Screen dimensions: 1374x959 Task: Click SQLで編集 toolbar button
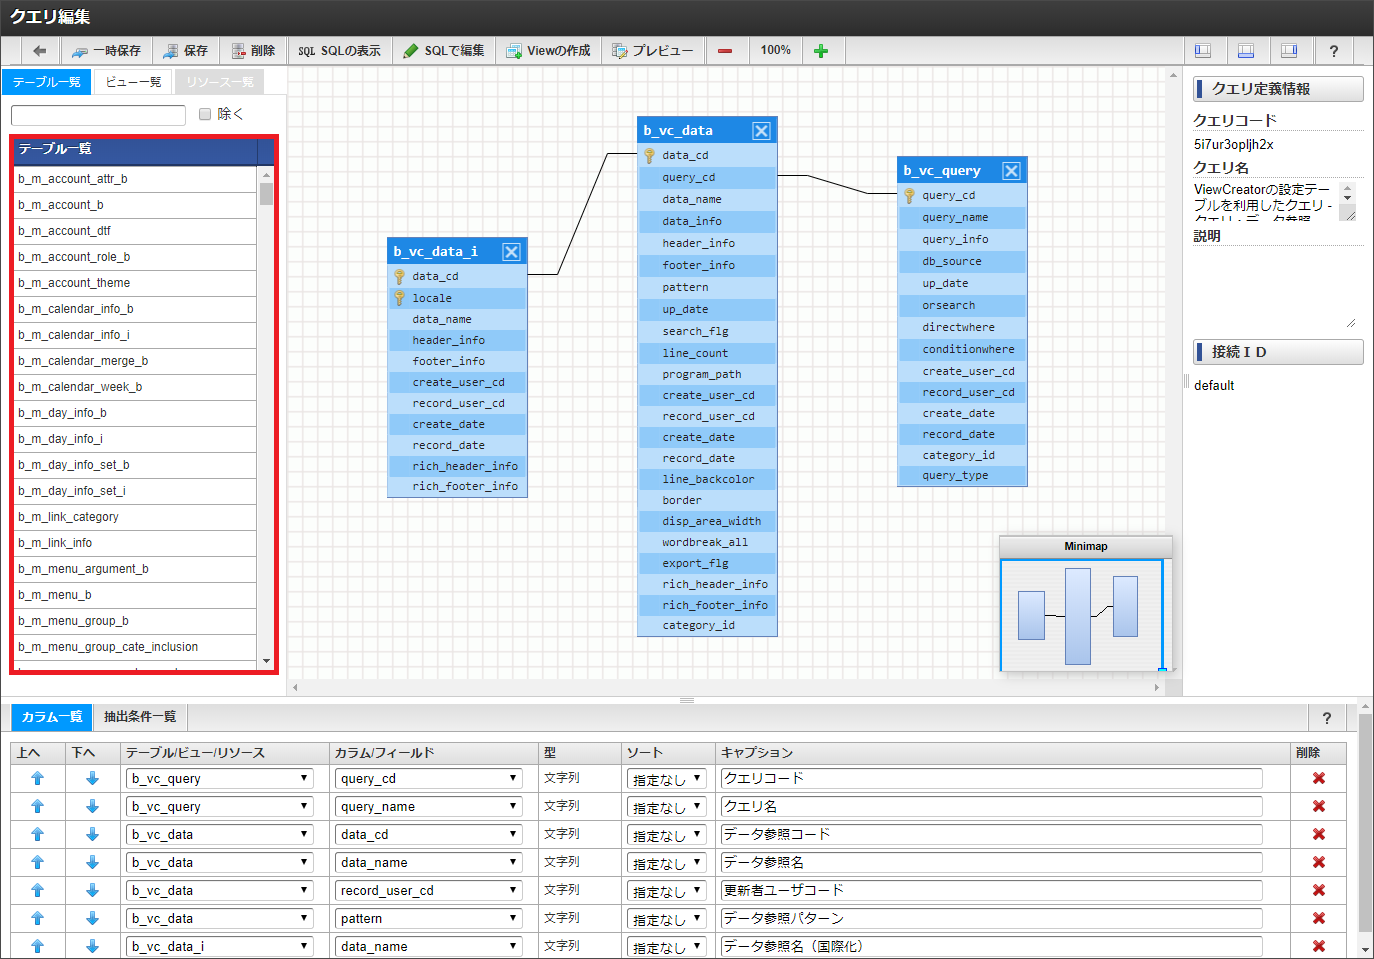coord(444,51)
